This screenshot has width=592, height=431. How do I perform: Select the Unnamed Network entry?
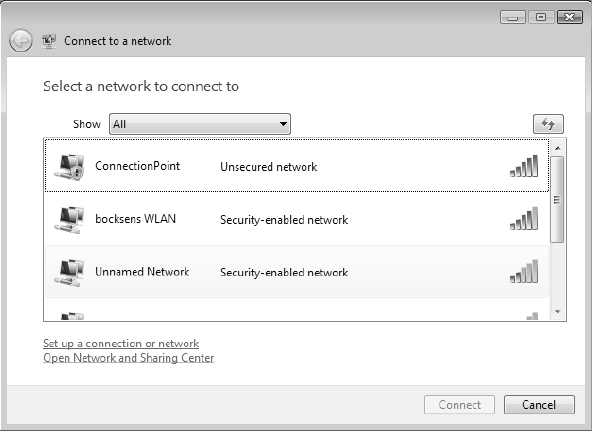click(x=297, y=272)
